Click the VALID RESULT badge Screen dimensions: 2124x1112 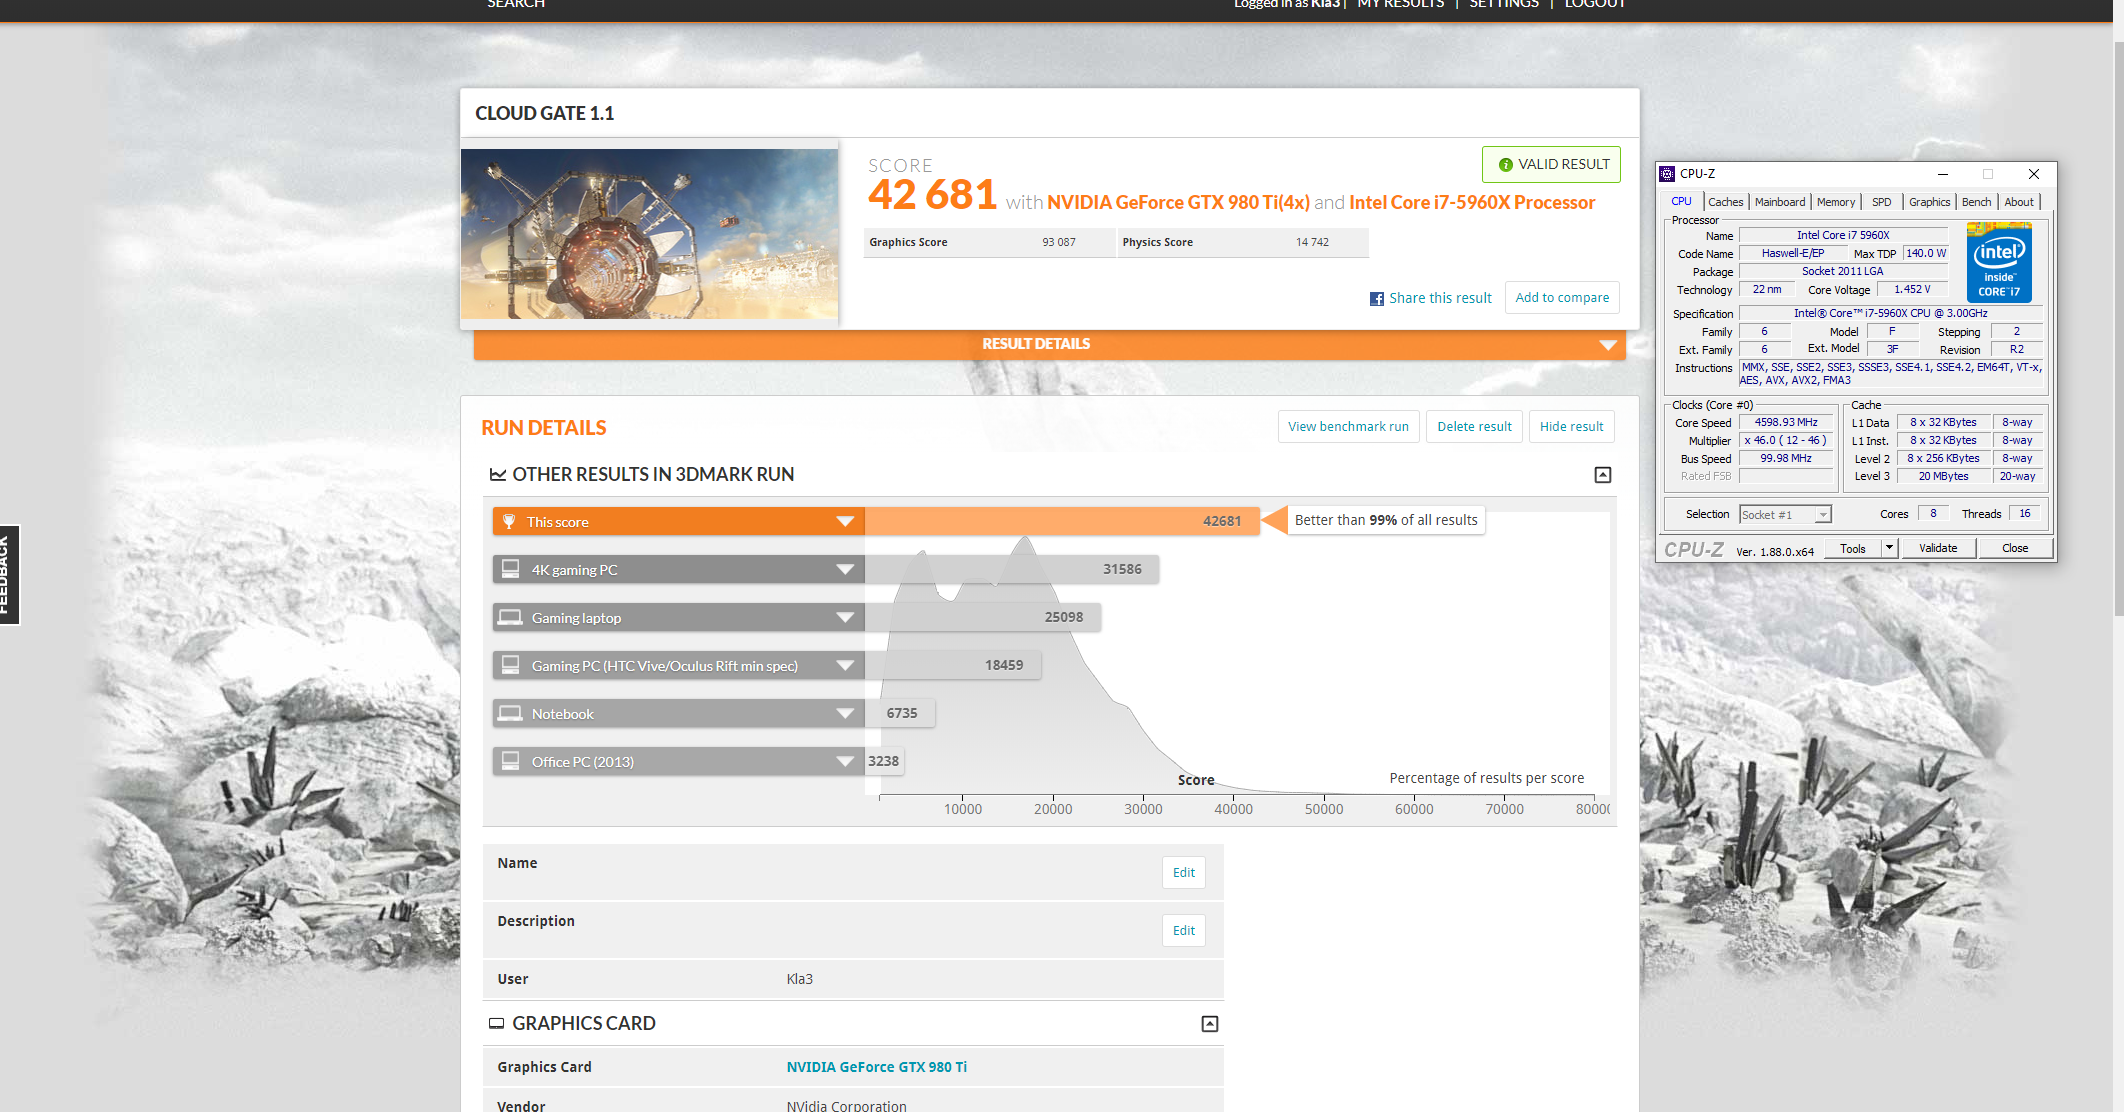pos(1551,165)
